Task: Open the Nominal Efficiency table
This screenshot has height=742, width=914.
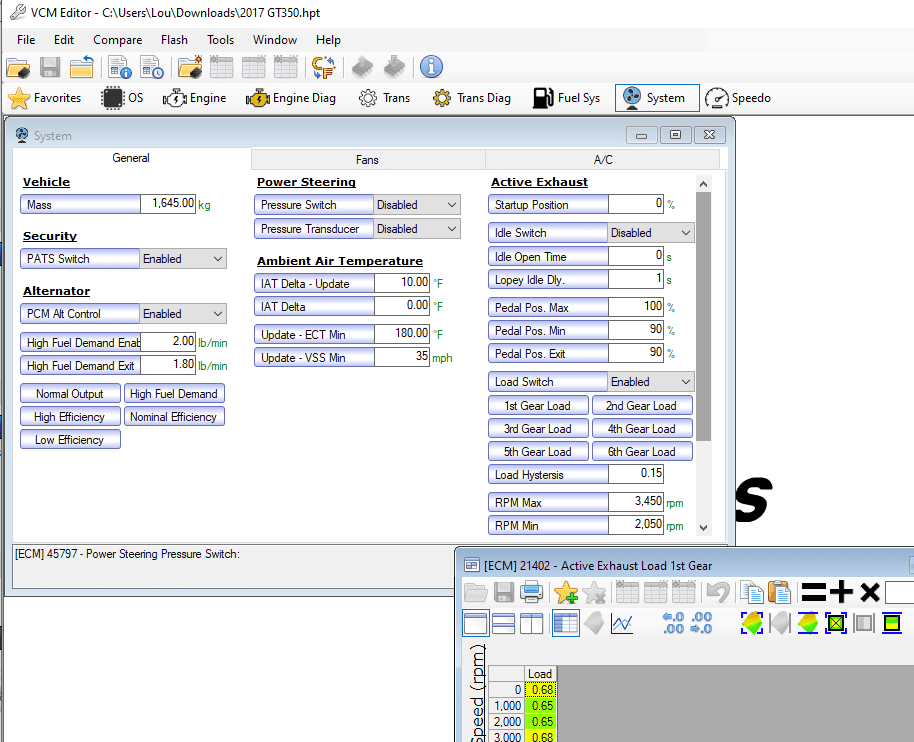Action: pyautogui.click(x=174, y=417)
